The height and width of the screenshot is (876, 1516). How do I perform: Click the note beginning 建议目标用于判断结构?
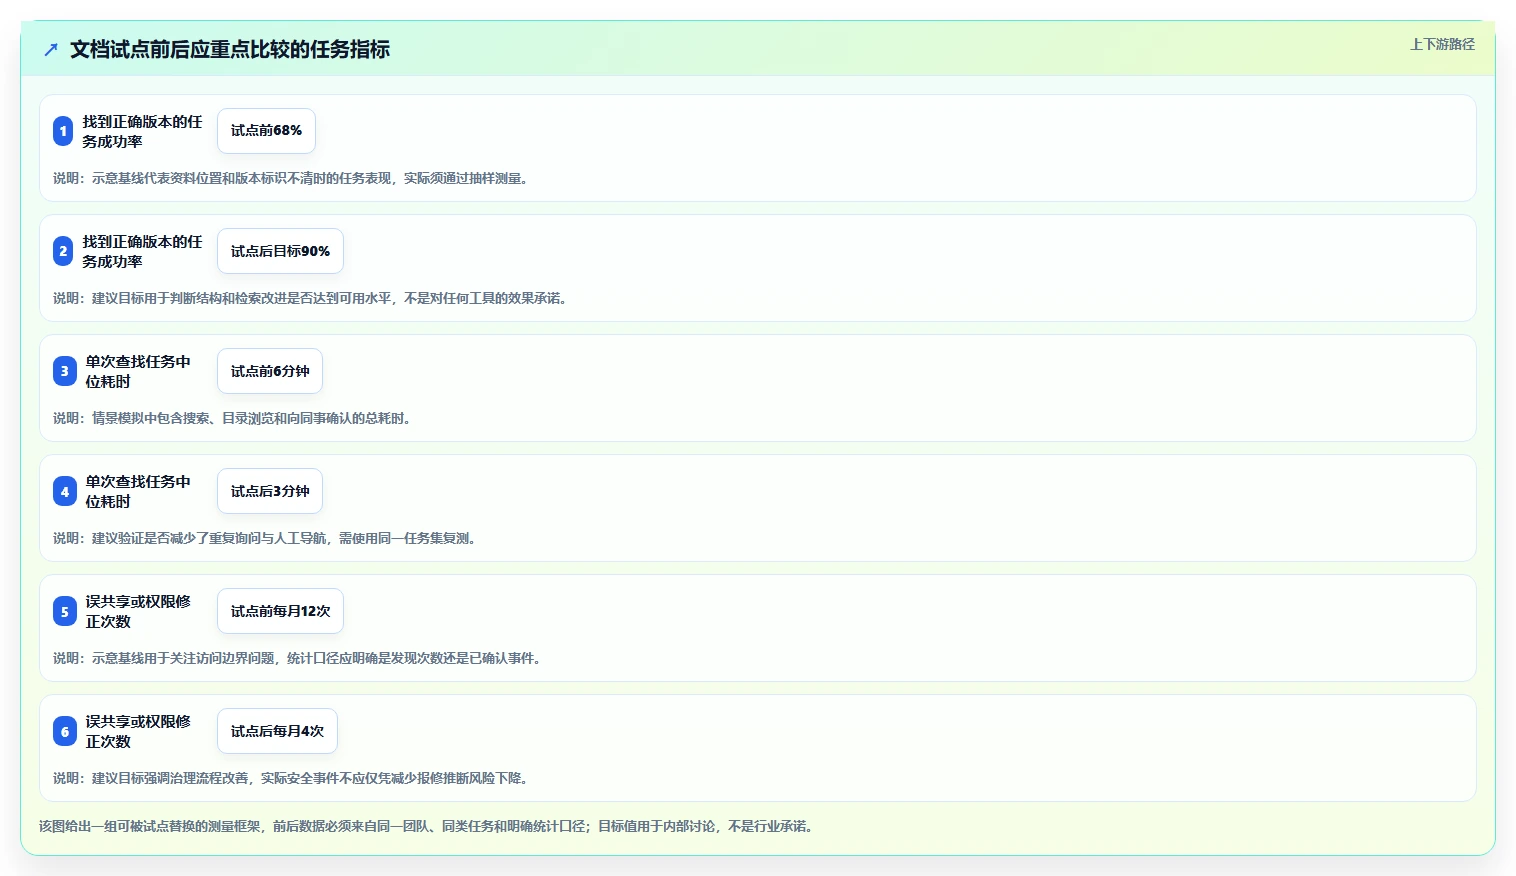coord(312,298)
